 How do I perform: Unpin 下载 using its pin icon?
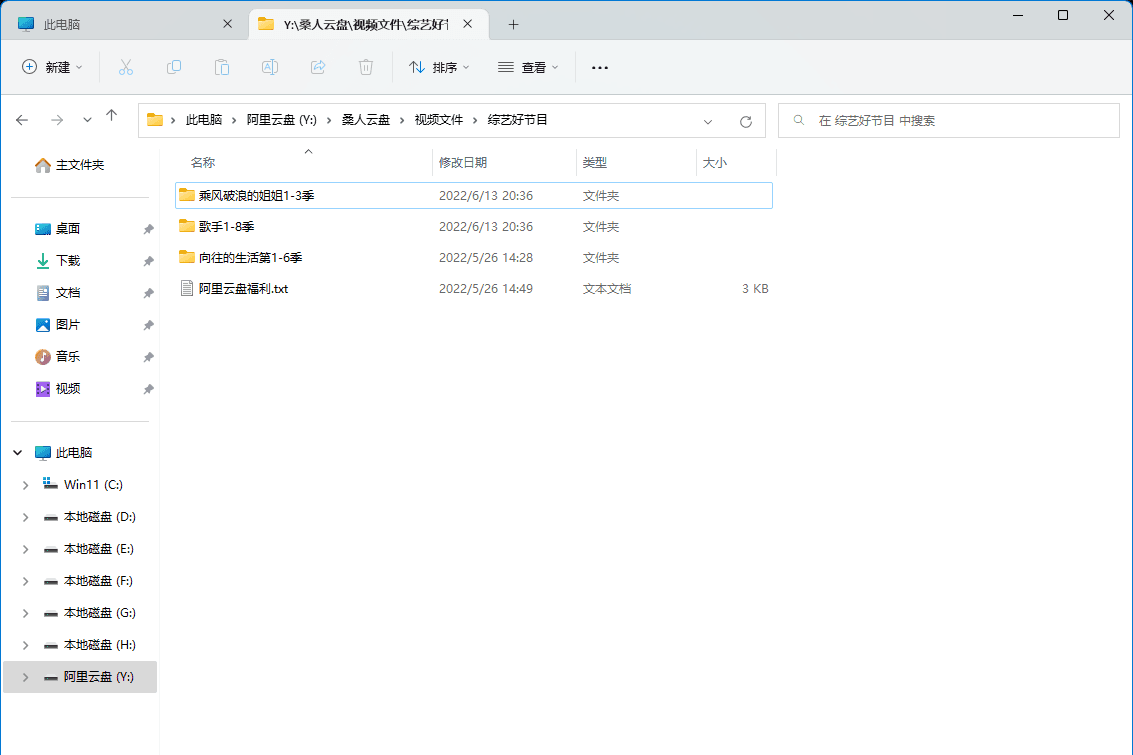(148, 261)
